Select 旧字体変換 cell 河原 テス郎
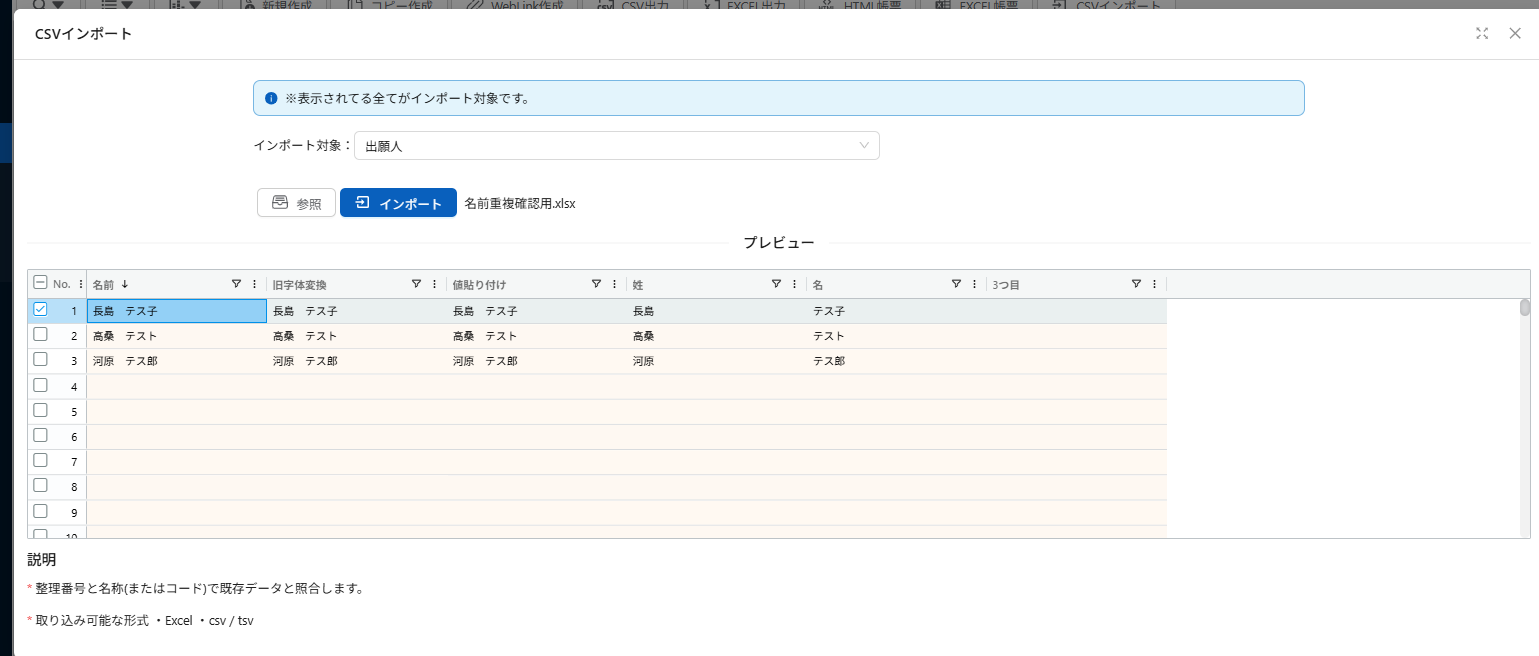Screen dimensions: 1539x656 [x=357, y=361]
